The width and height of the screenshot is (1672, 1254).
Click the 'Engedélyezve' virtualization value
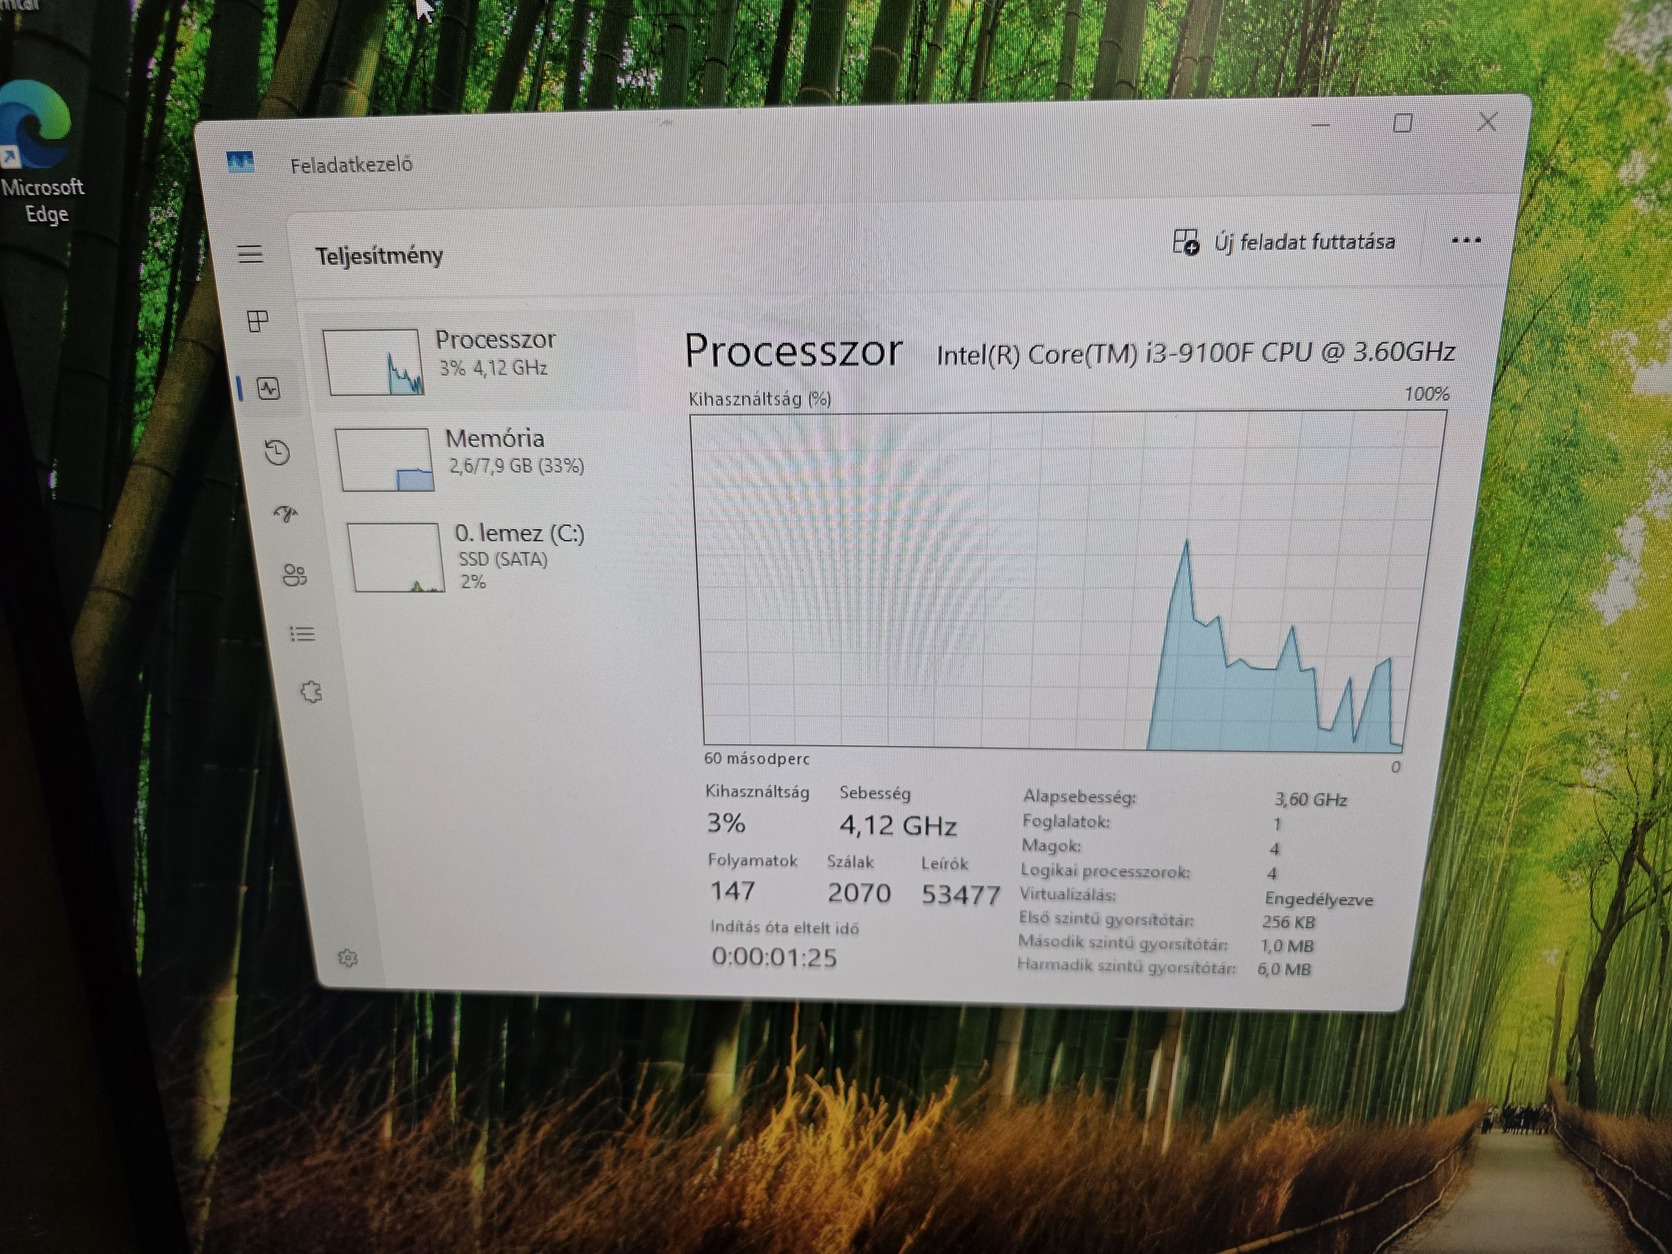point(1319,899)
